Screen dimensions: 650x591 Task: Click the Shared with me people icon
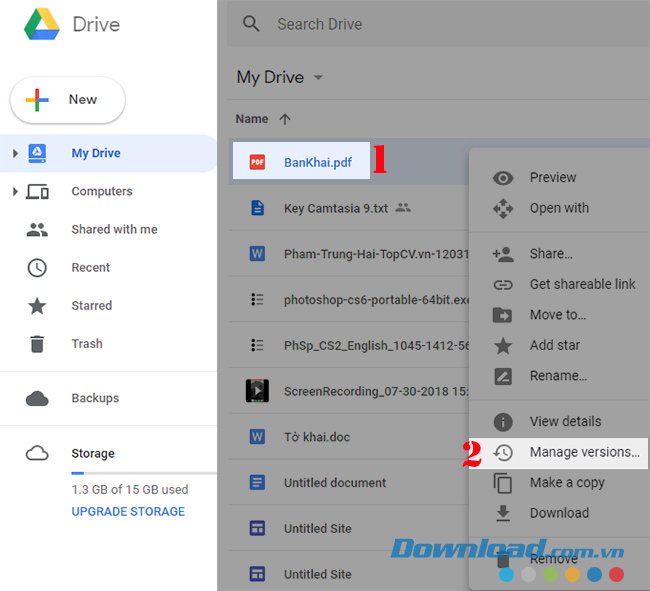click(37, 230)
